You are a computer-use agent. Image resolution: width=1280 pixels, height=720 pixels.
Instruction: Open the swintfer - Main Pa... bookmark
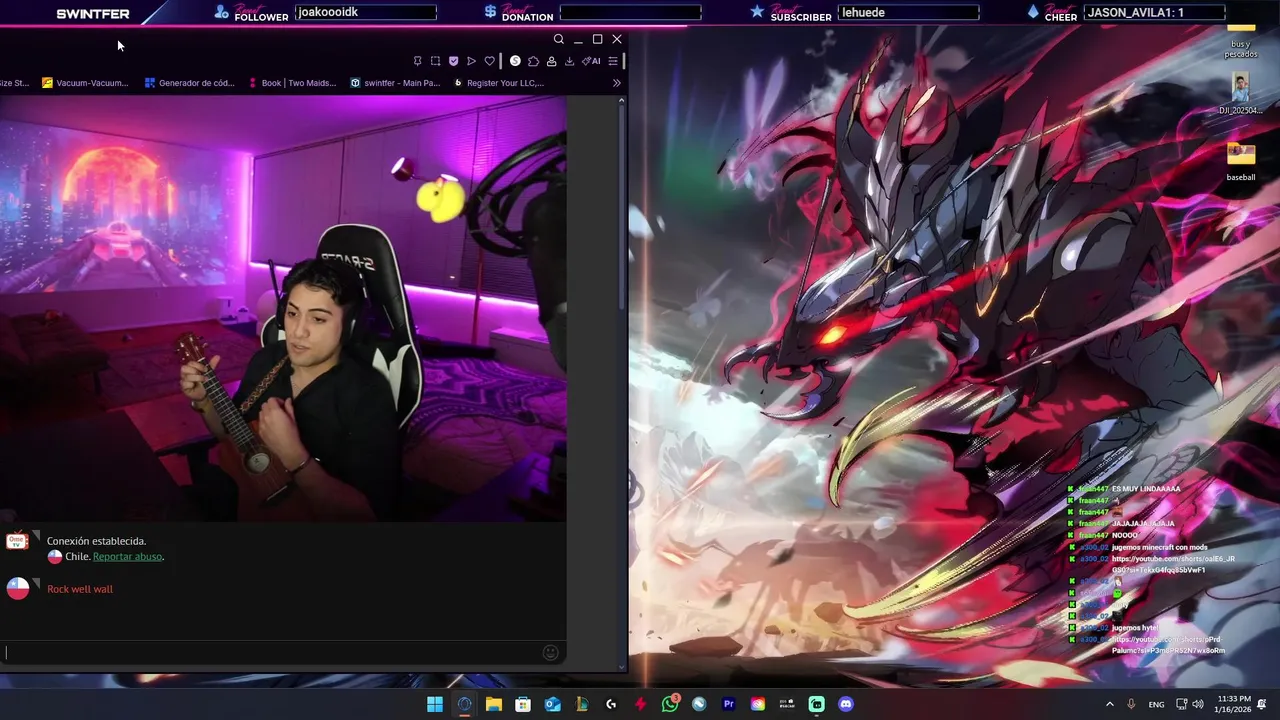click(x=395, y=83)
